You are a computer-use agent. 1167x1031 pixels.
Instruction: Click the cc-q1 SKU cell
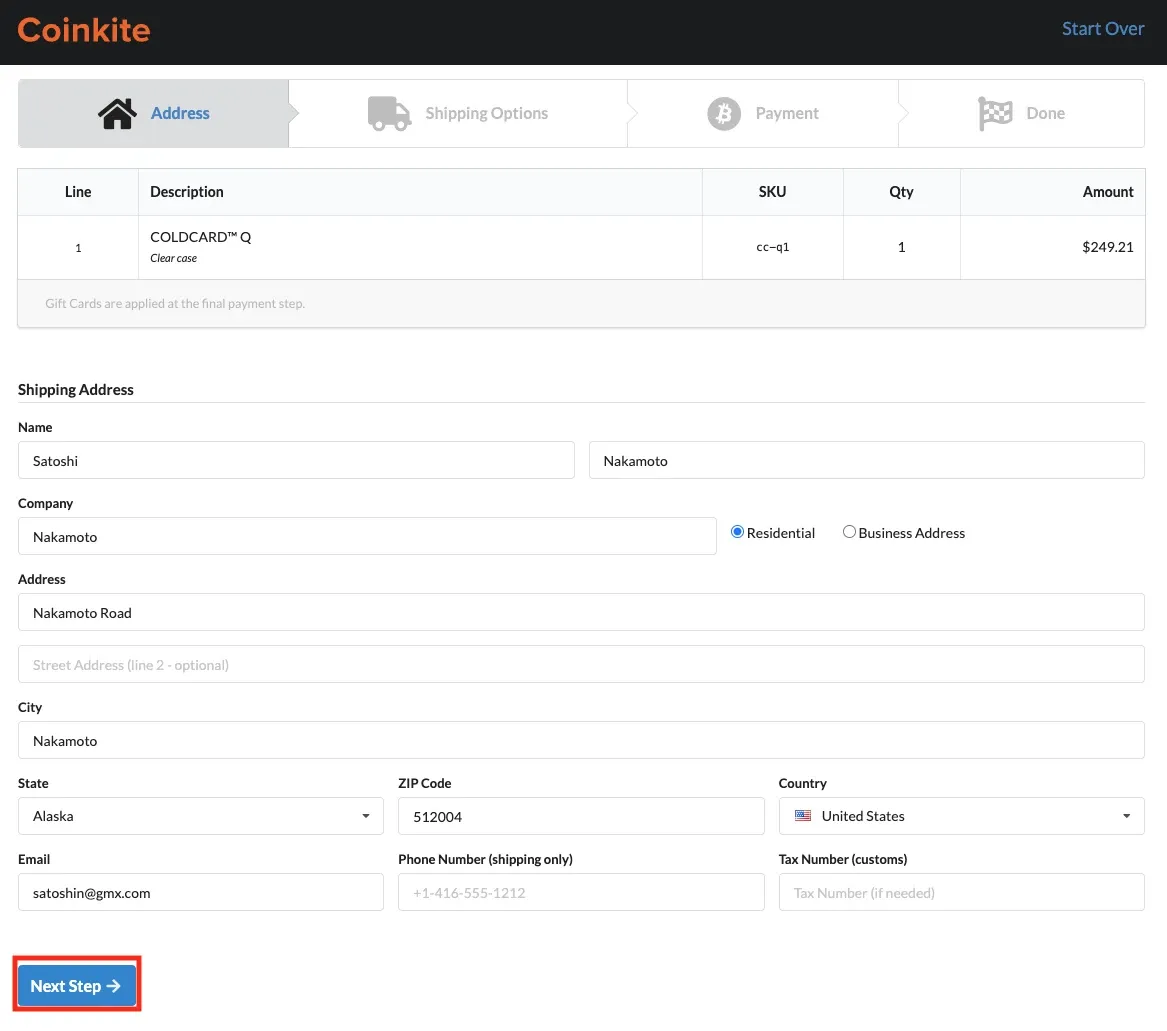773,247
